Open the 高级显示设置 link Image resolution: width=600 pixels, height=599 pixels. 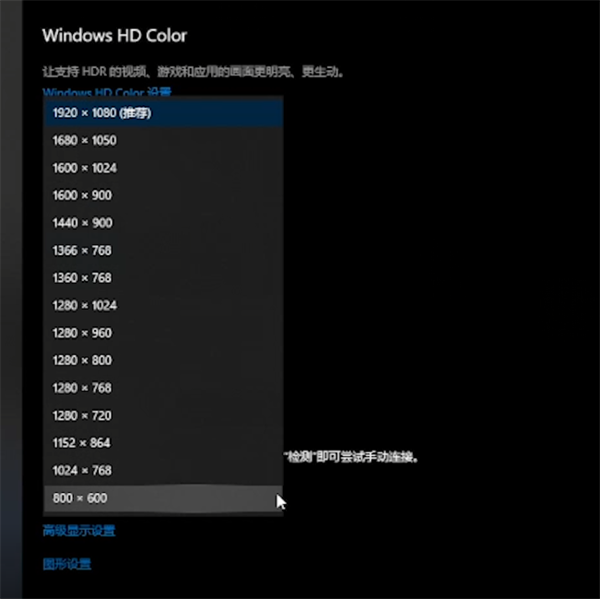coord(79,531)
